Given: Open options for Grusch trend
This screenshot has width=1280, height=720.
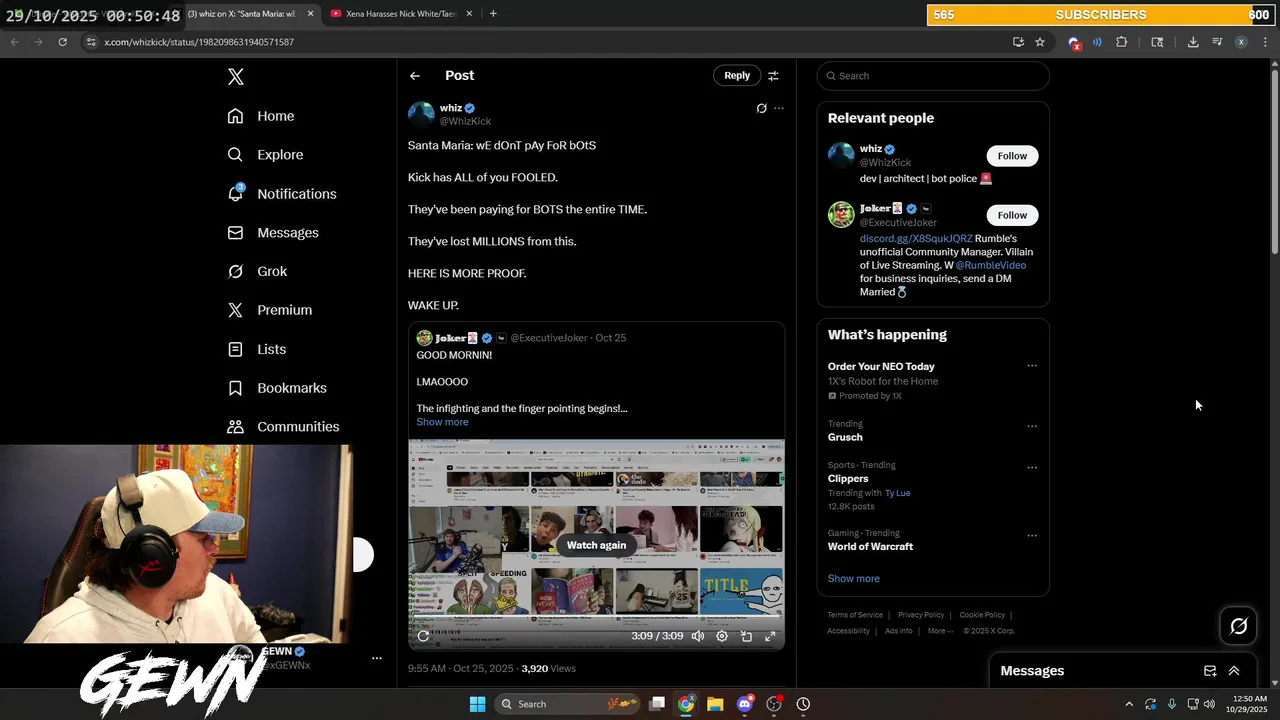Looking at the screenshot, I should coord(1032,426).
